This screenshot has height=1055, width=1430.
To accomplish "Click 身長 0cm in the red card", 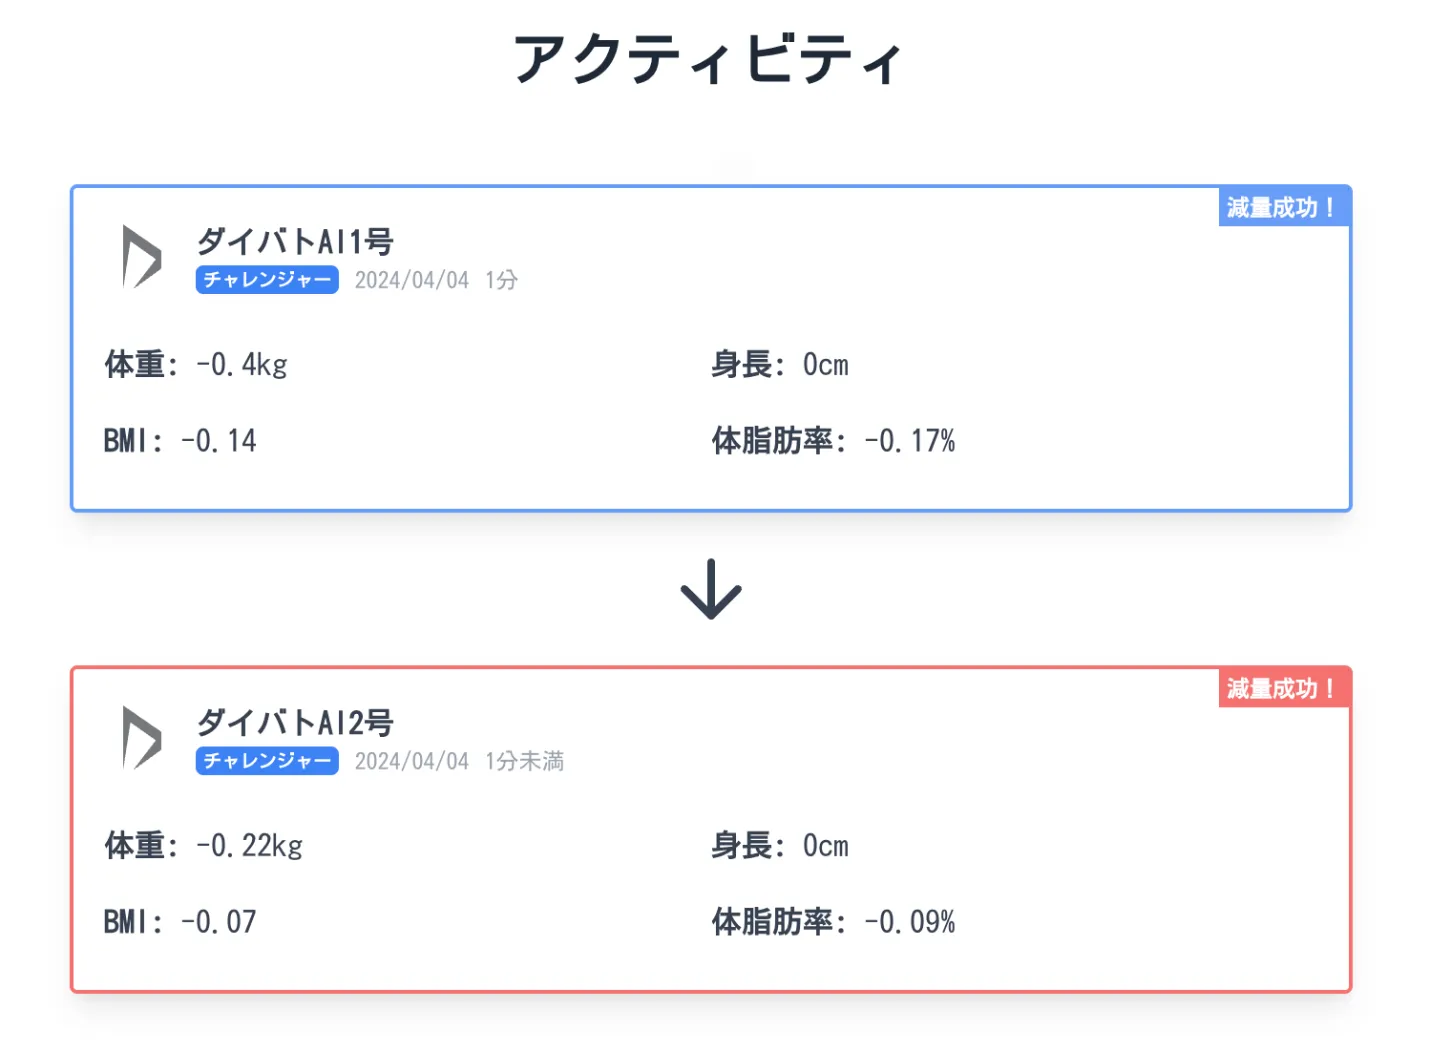I will coord(780,846).
